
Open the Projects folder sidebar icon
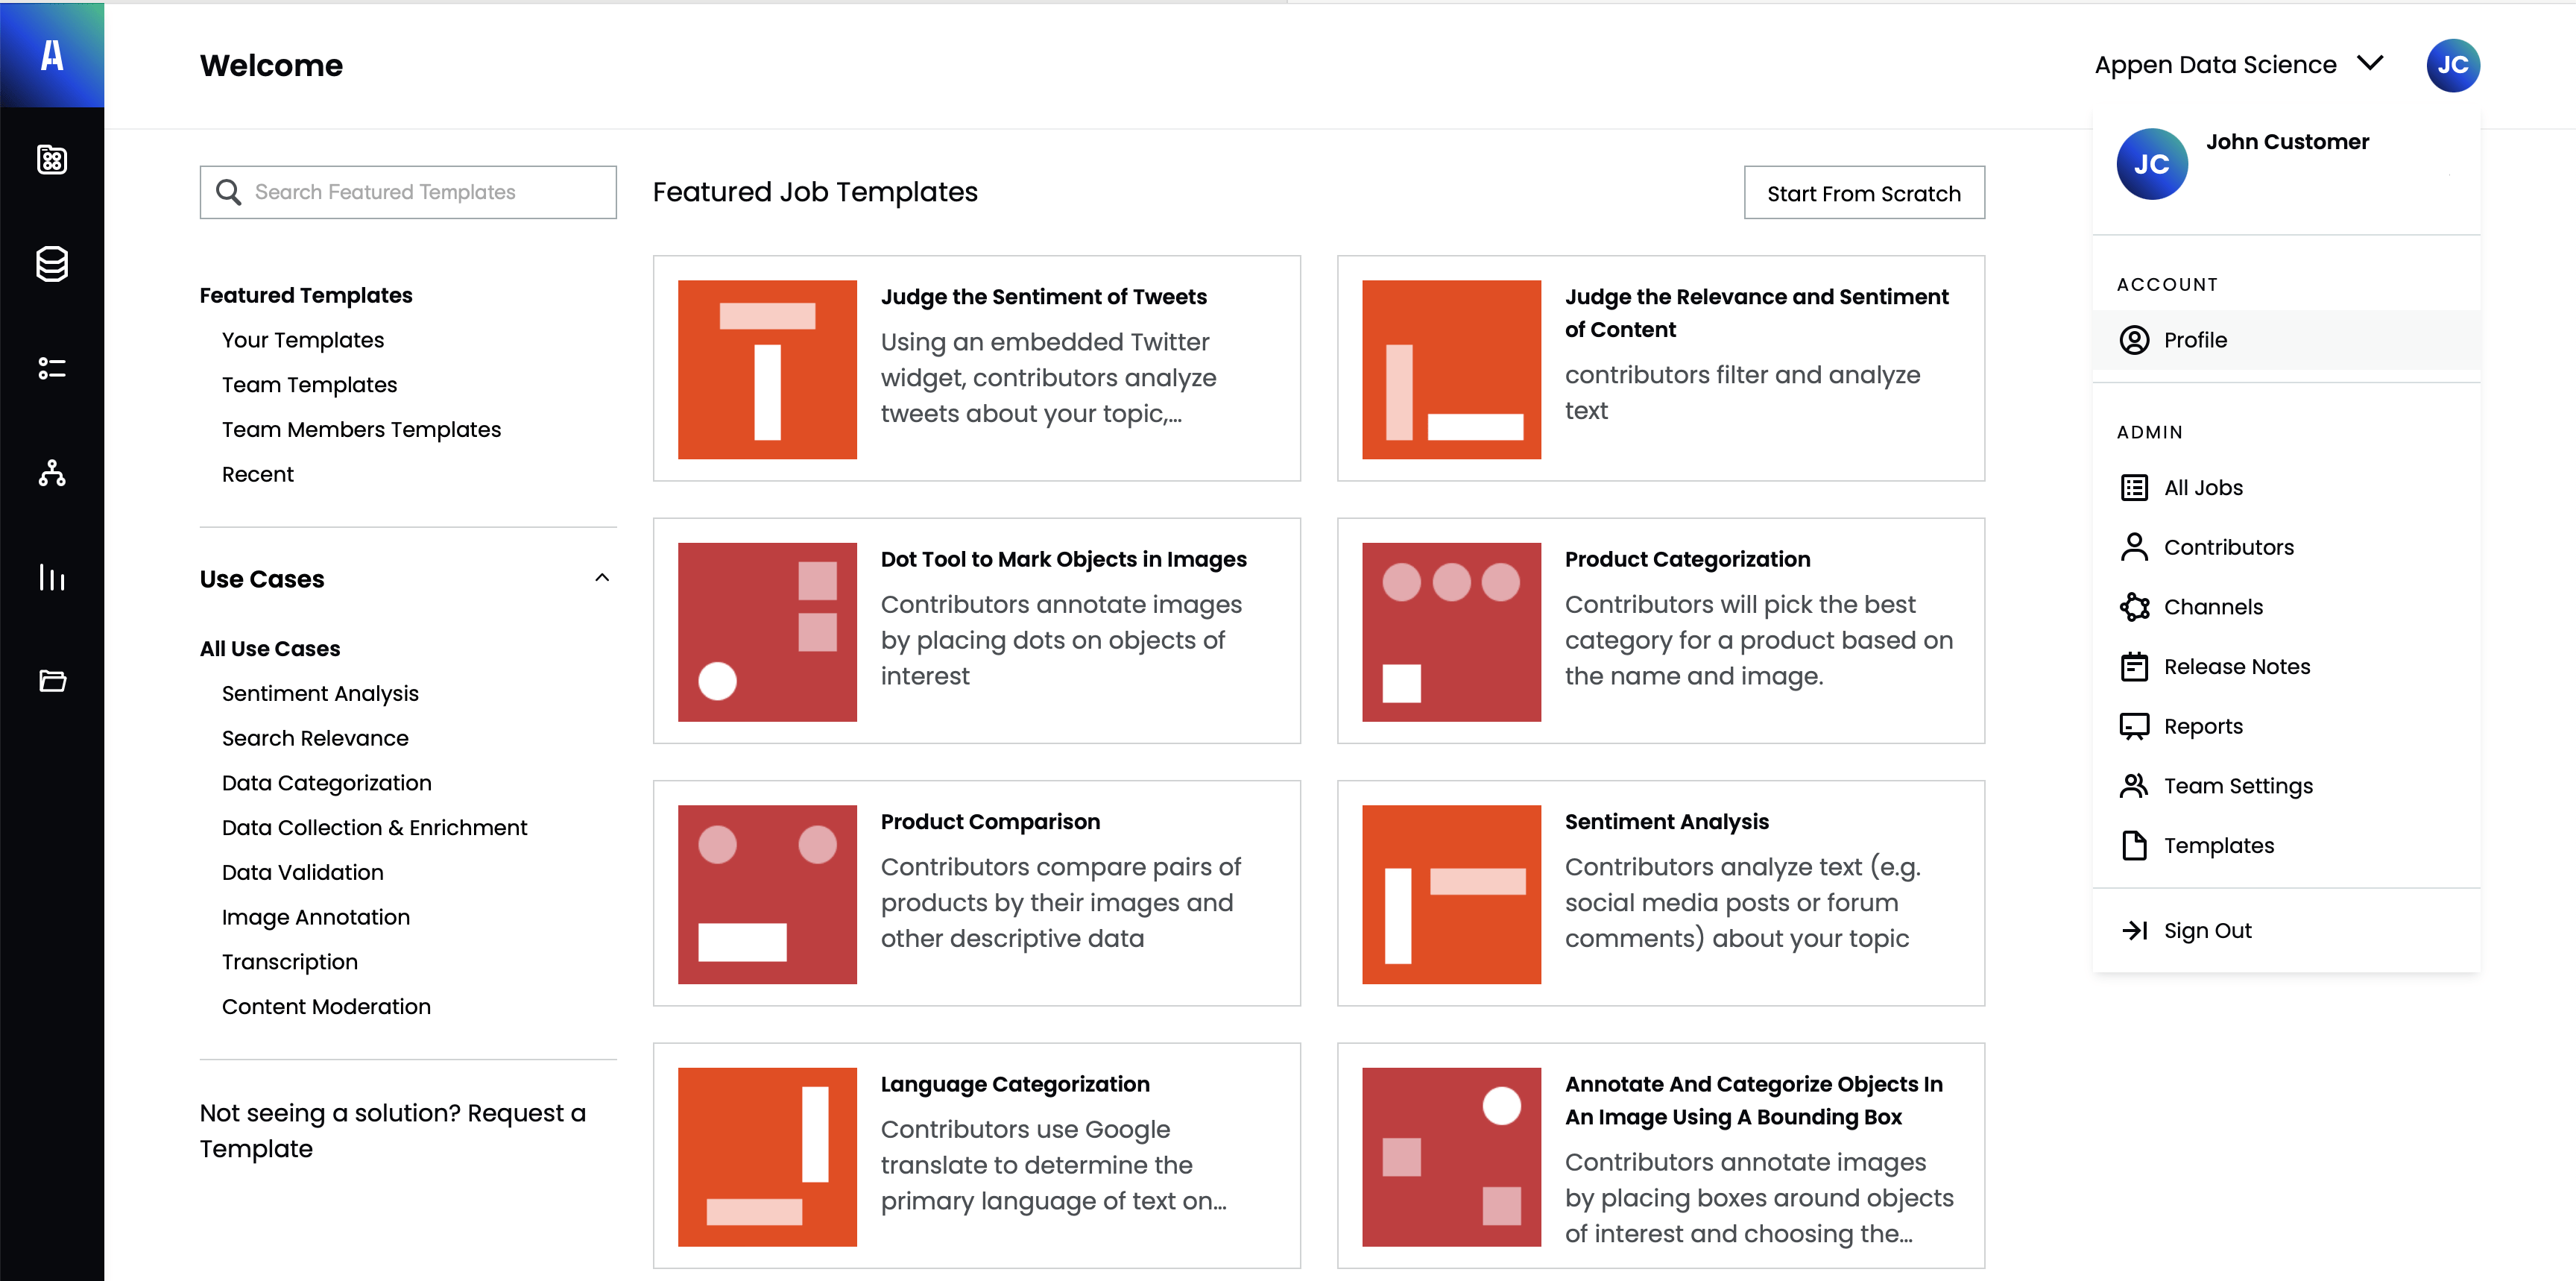52,682
